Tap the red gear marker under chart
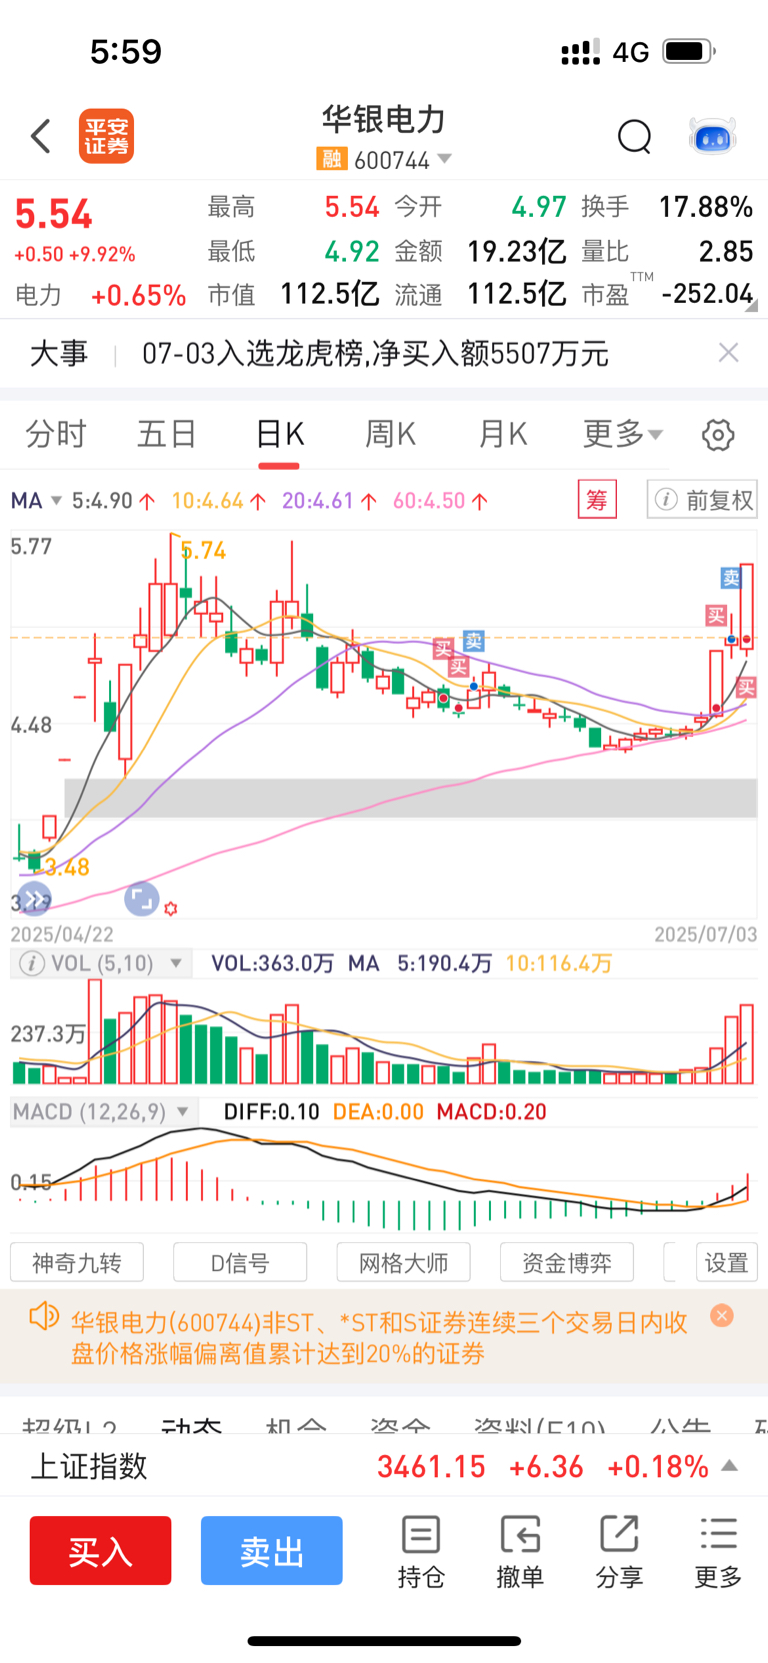Viewport: 768px width, 1663px height. click(x=170, y=908)
